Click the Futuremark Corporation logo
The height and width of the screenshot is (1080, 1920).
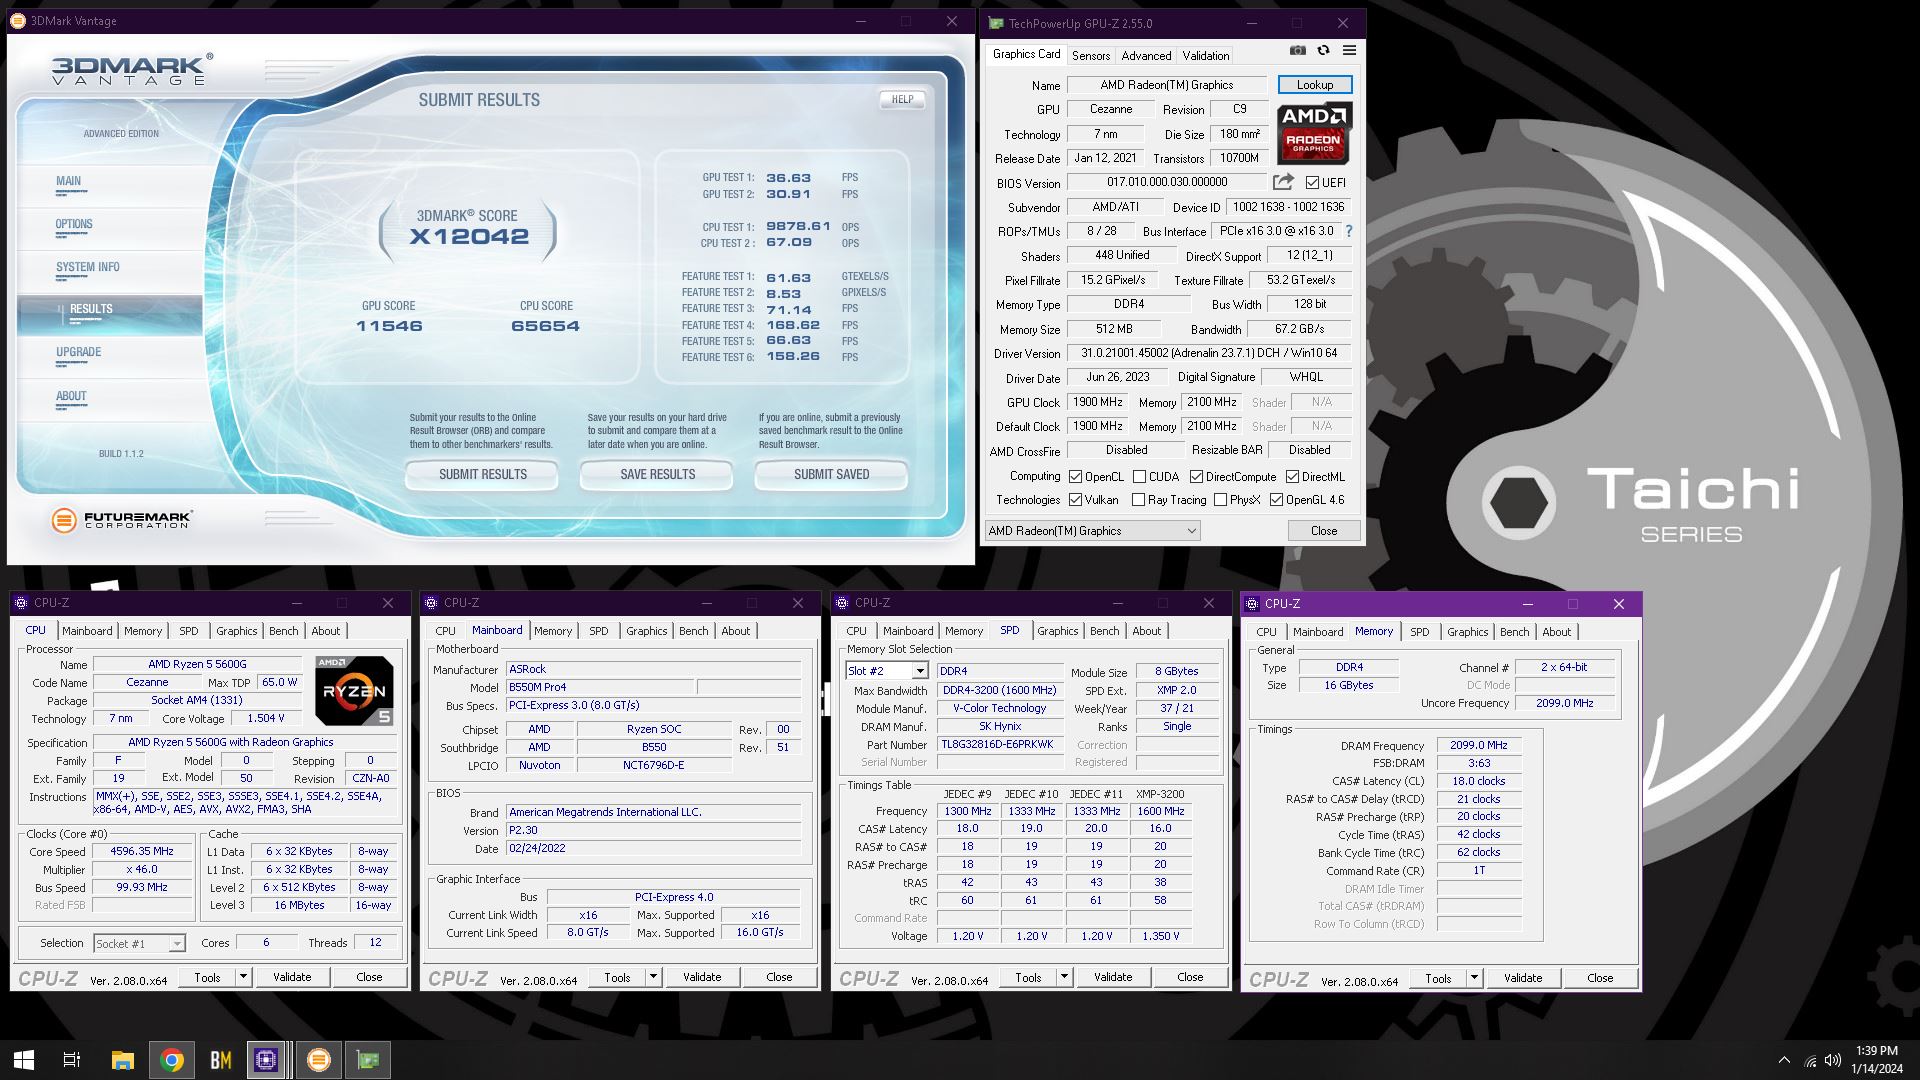tap(122, 520)
